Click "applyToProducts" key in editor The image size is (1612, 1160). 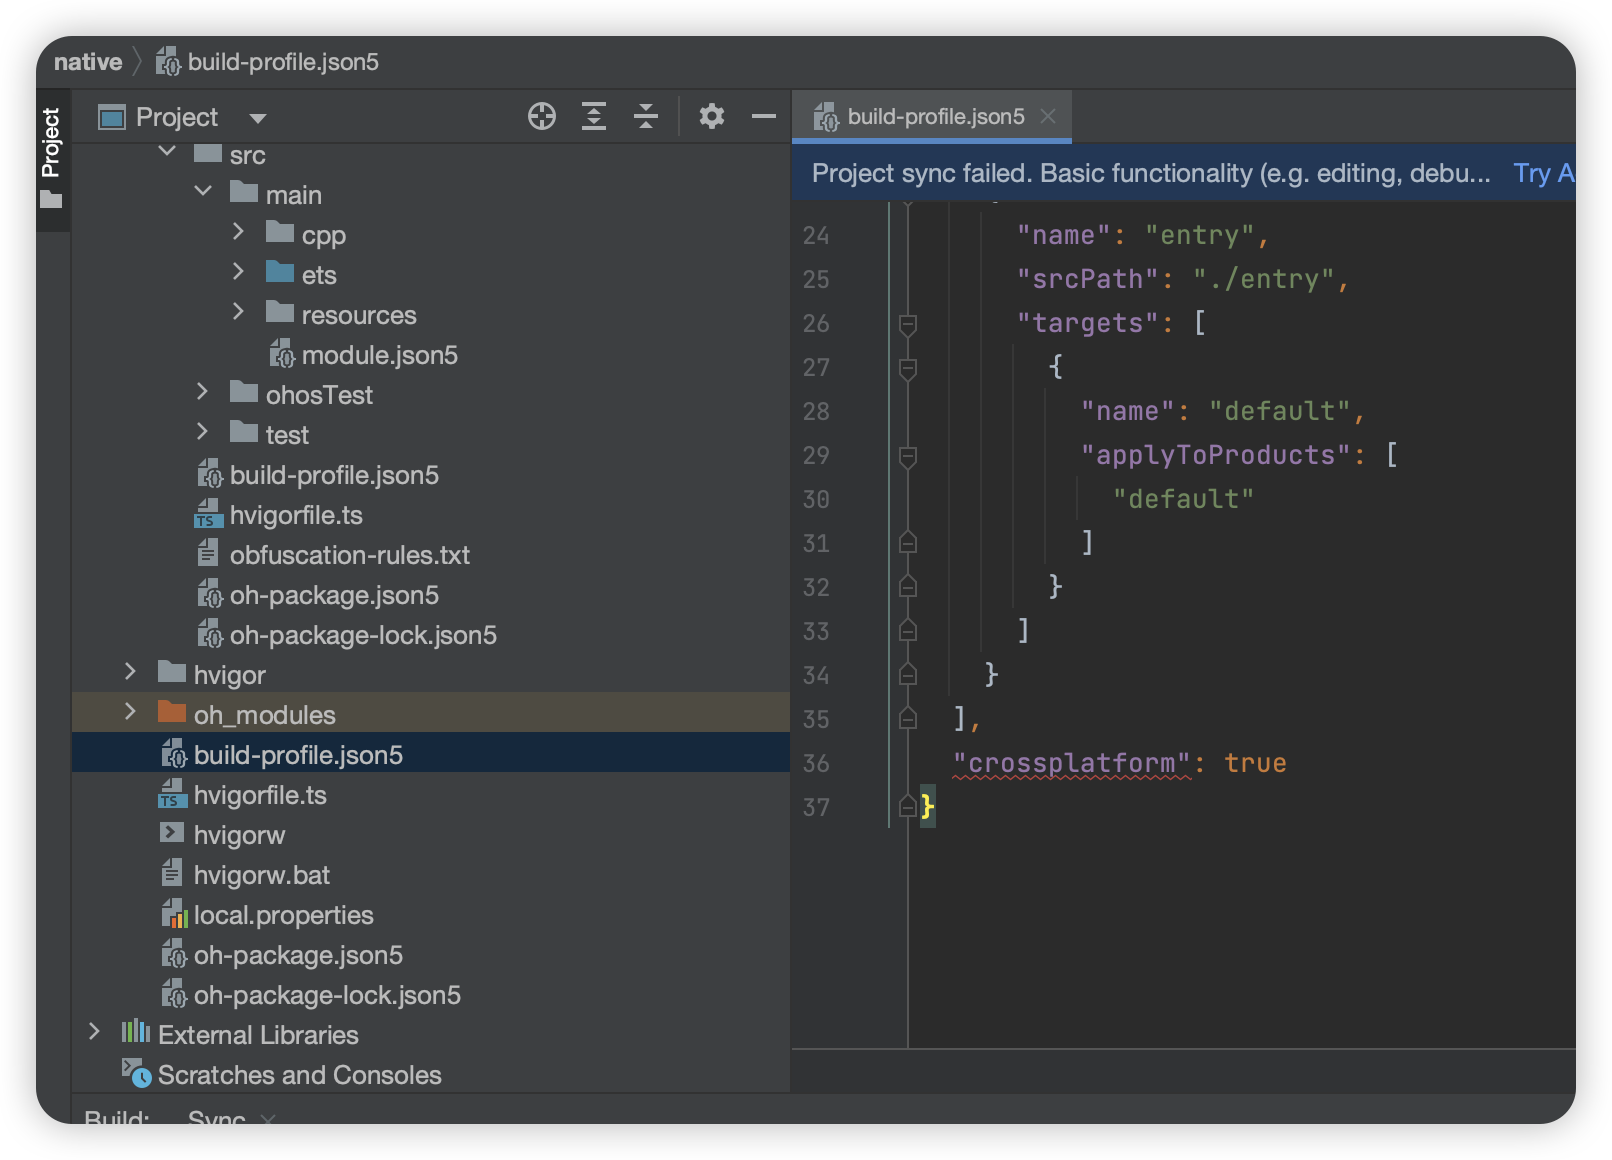[x=1216, y=455]
